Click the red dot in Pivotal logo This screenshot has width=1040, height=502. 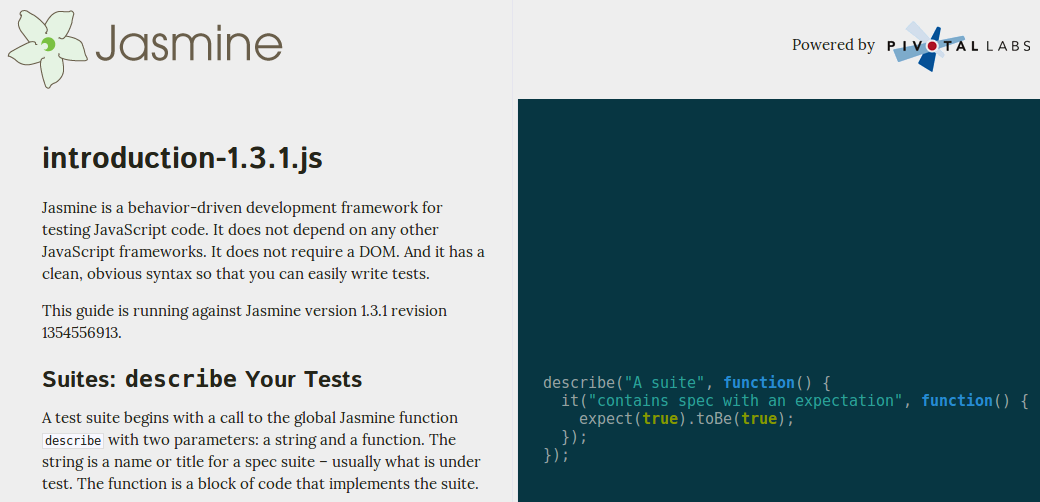[x=933, y=46]
